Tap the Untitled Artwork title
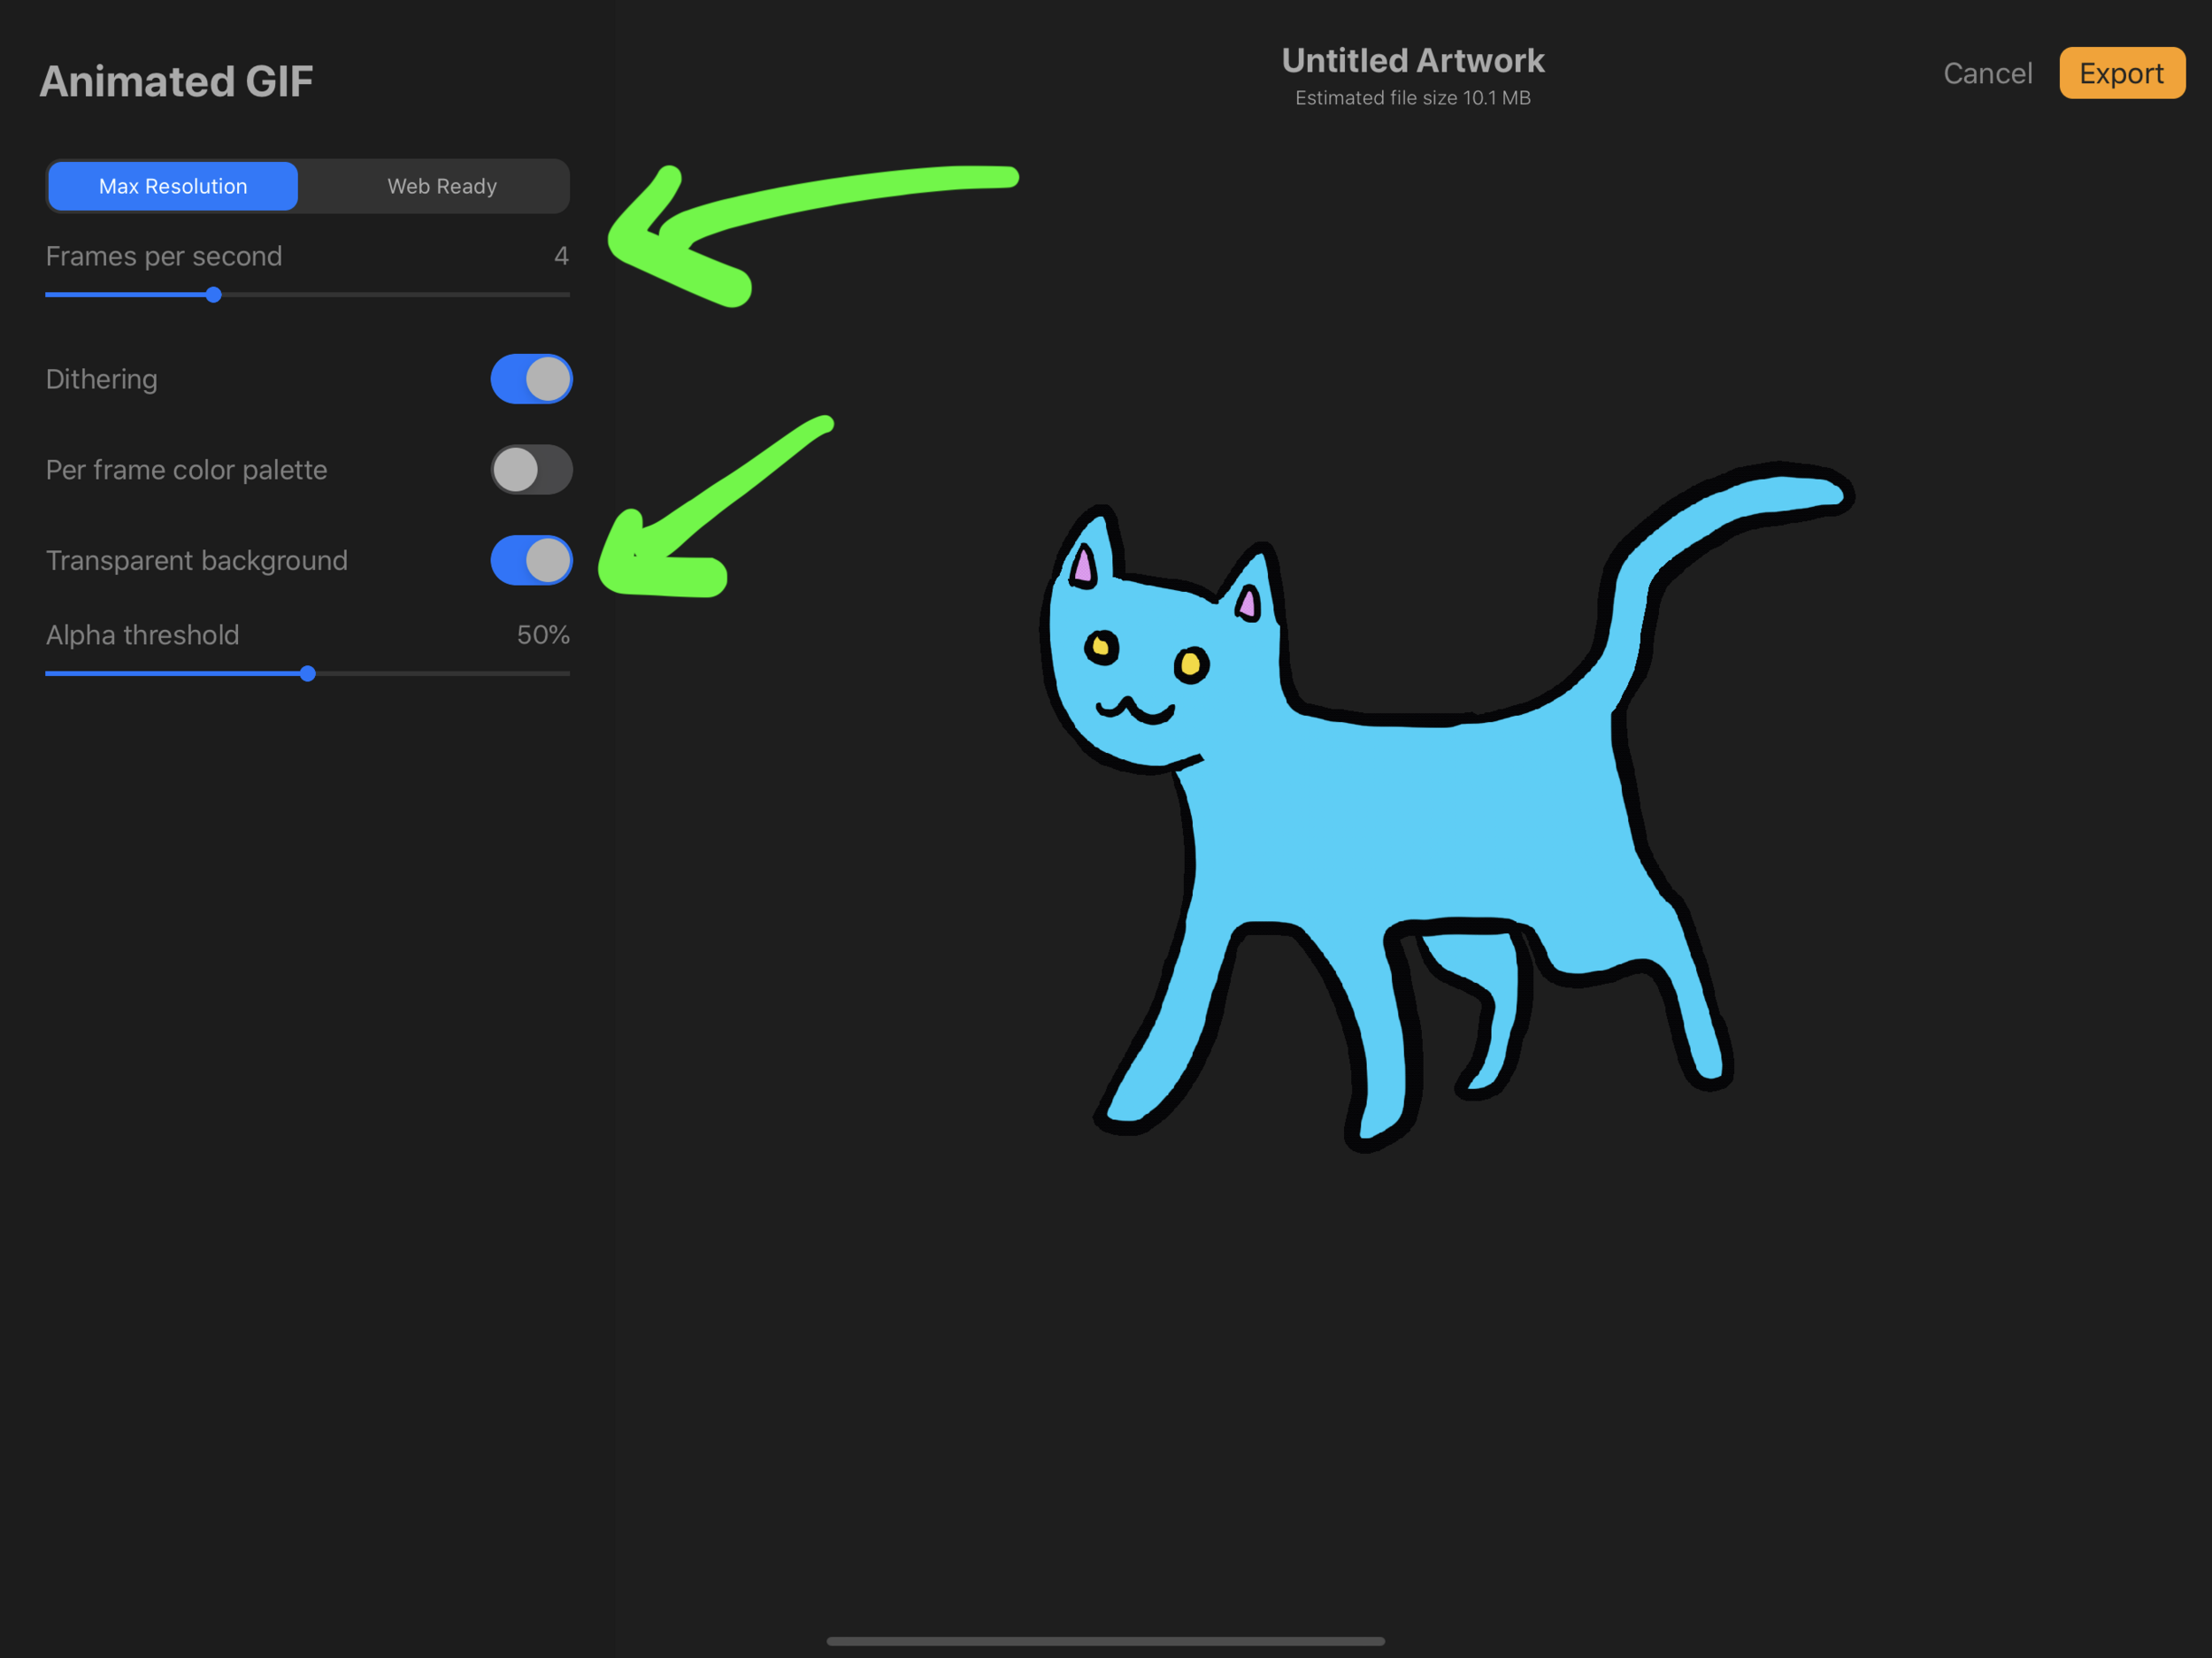The image size is (2212, 1658). tap(1413, 61)
